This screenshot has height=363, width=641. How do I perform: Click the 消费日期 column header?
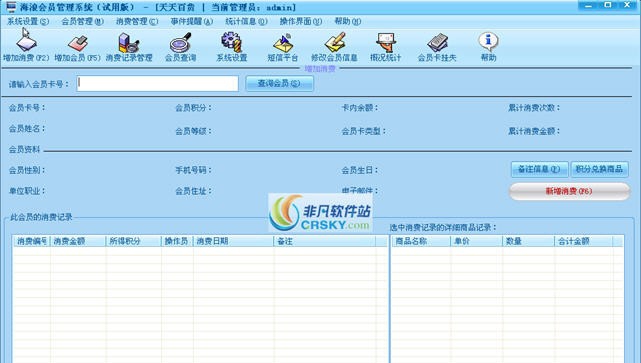(x=233, y=241)
